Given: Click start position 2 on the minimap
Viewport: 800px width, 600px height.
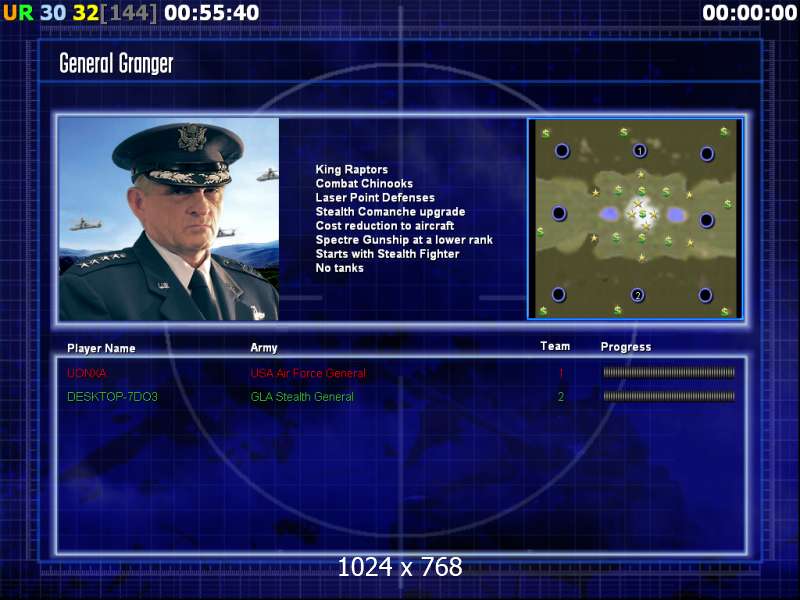Looking at the screenshot, I should click(637, 295).
